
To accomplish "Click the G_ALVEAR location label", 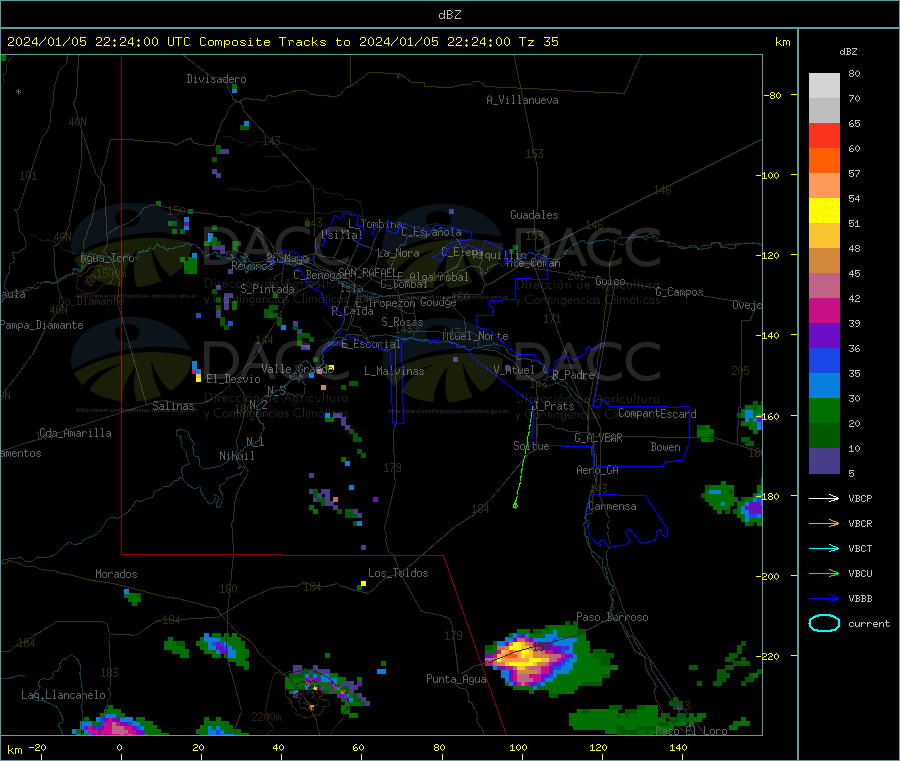I will (598, 438).
